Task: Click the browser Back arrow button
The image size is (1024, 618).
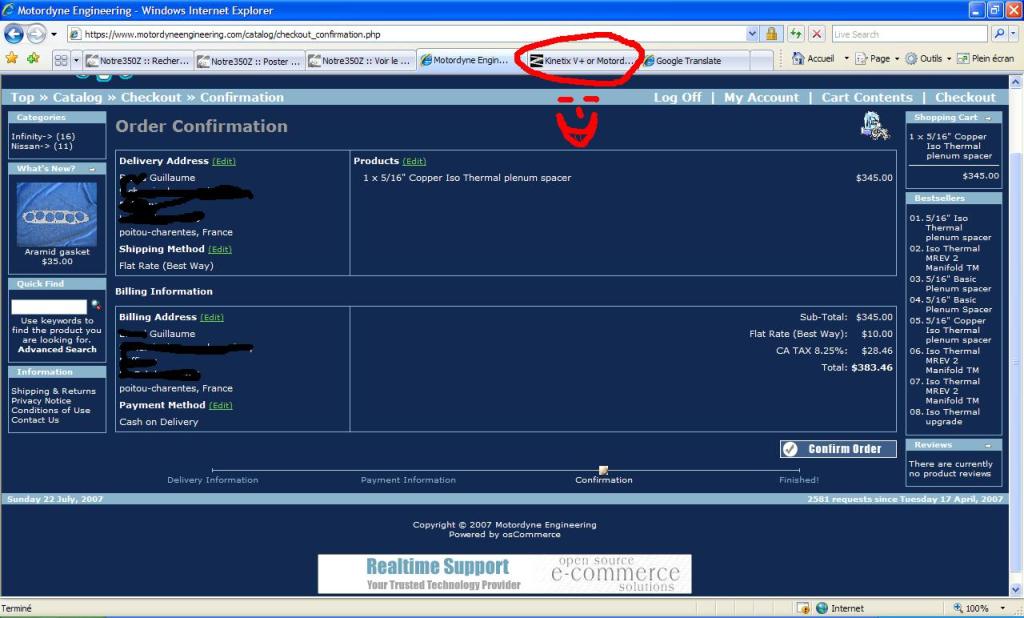Action: point(14,34)
